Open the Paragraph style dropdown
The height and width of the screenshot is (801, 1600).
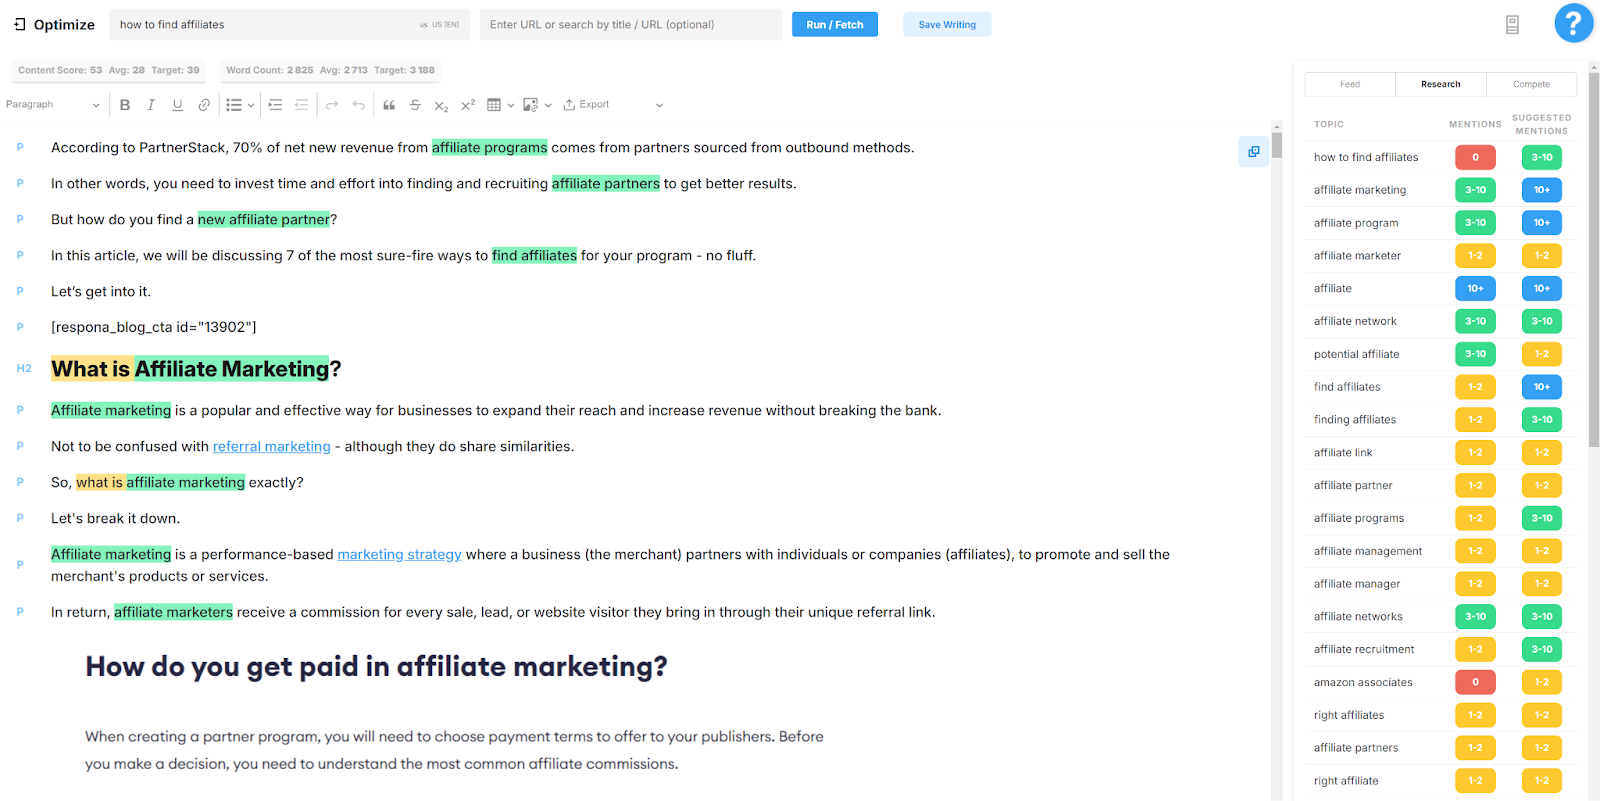point(53,105)
